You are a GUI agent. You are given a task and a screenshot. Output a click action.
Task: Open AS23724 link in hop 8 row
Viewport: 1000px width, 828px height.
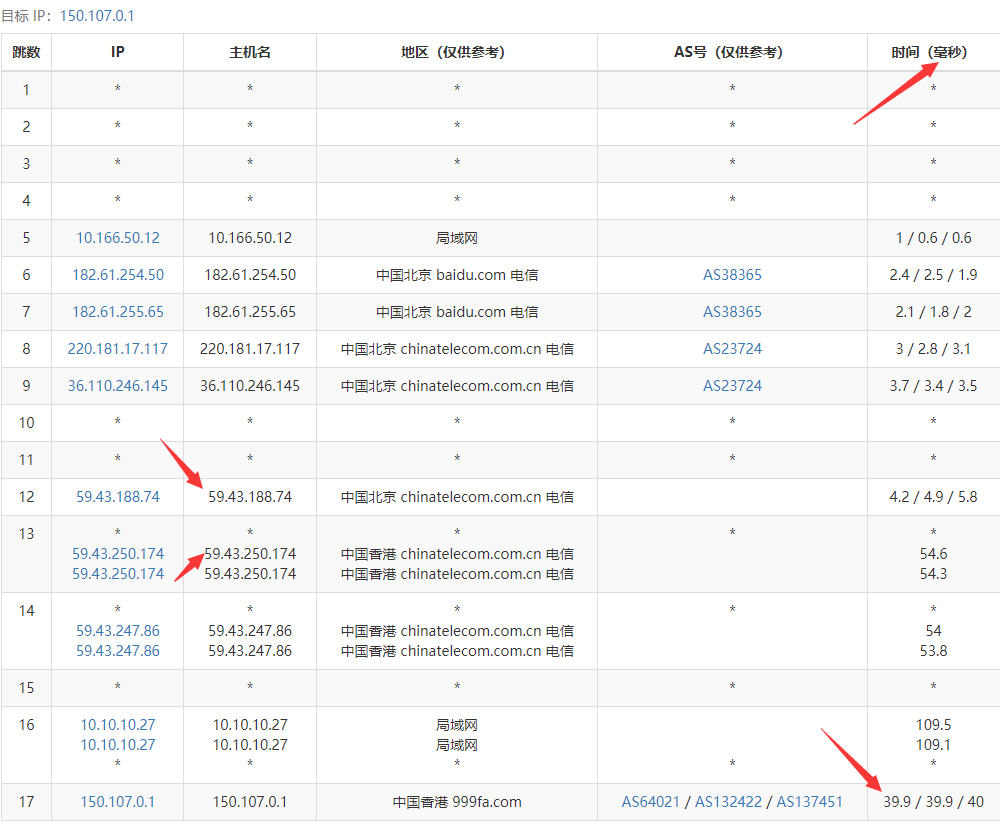(x=732, y=349)
